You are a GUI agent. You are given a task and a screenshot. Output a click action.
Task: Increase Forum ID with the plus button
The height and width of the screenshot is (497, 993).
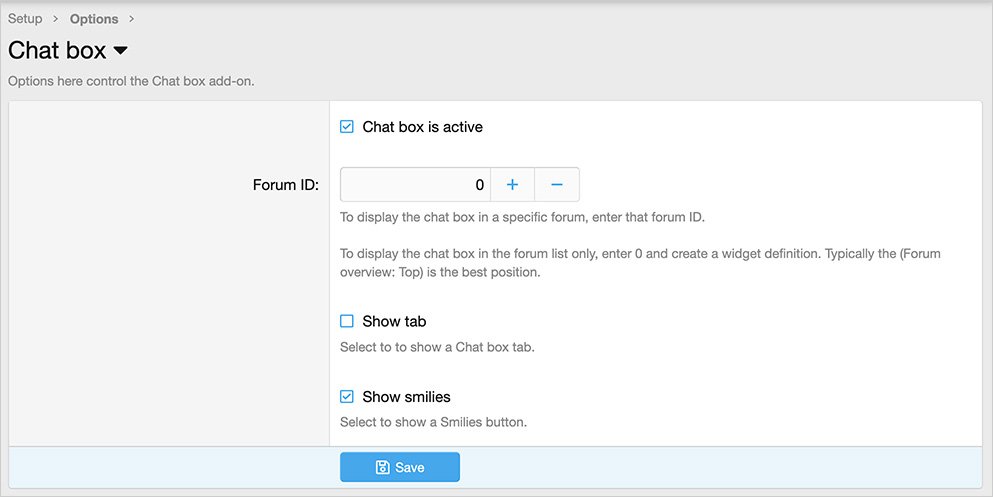click(512, 185)
